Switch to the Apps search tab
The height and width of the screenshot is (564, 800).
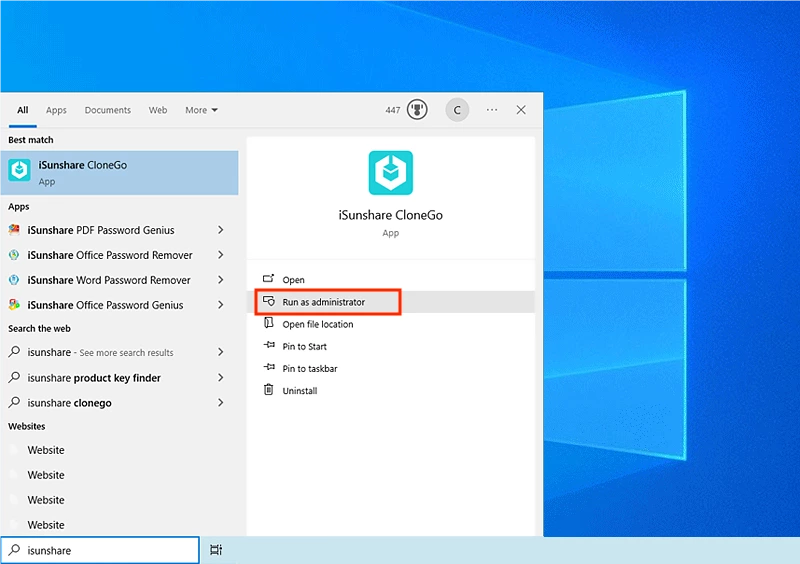[x=56, y=110]
